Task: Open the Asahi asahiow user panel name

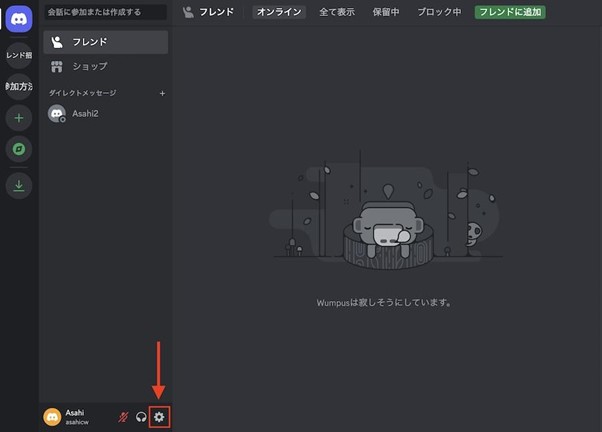Action: pos(77,417)
